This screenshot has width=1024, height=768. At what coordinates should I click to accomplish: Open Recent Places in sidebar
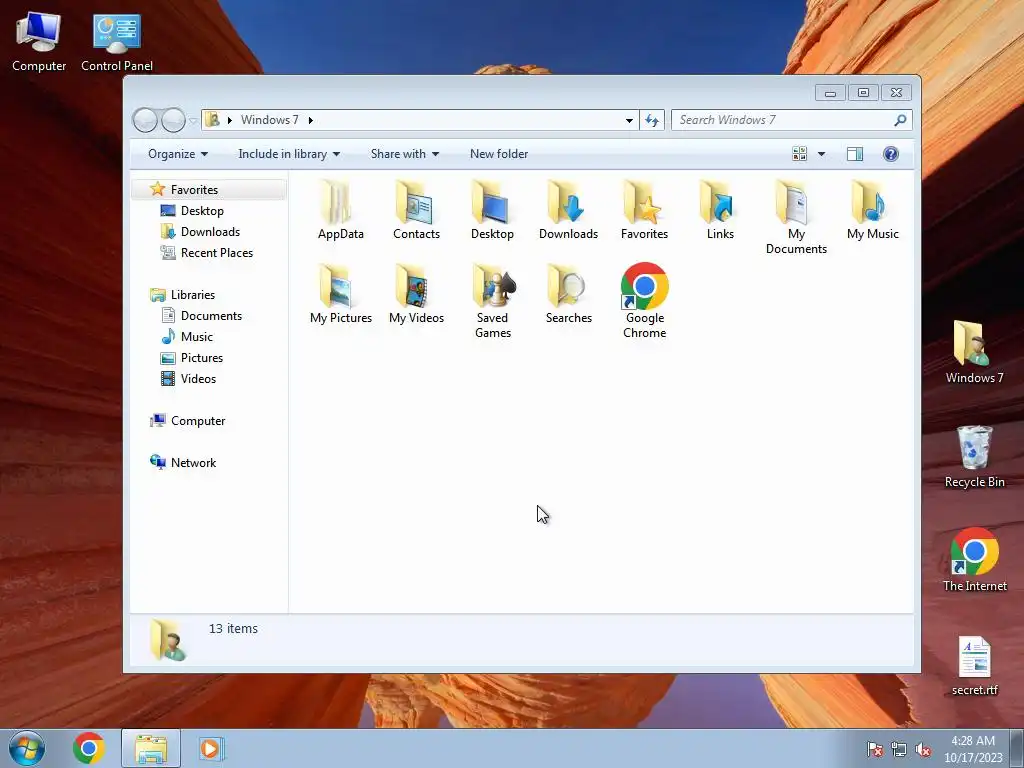tap(217, 253)
